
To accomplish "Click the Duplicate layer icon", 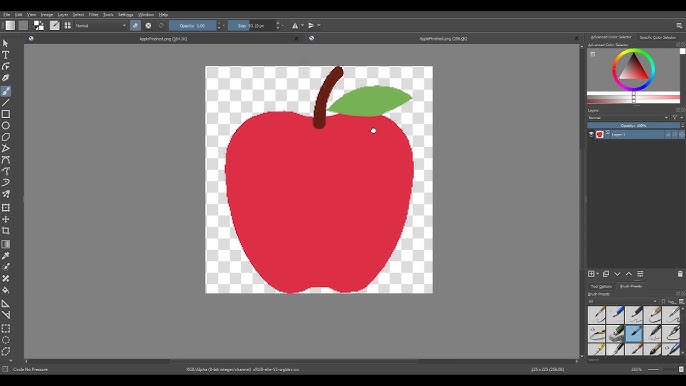I will click(x=606, y=274).
